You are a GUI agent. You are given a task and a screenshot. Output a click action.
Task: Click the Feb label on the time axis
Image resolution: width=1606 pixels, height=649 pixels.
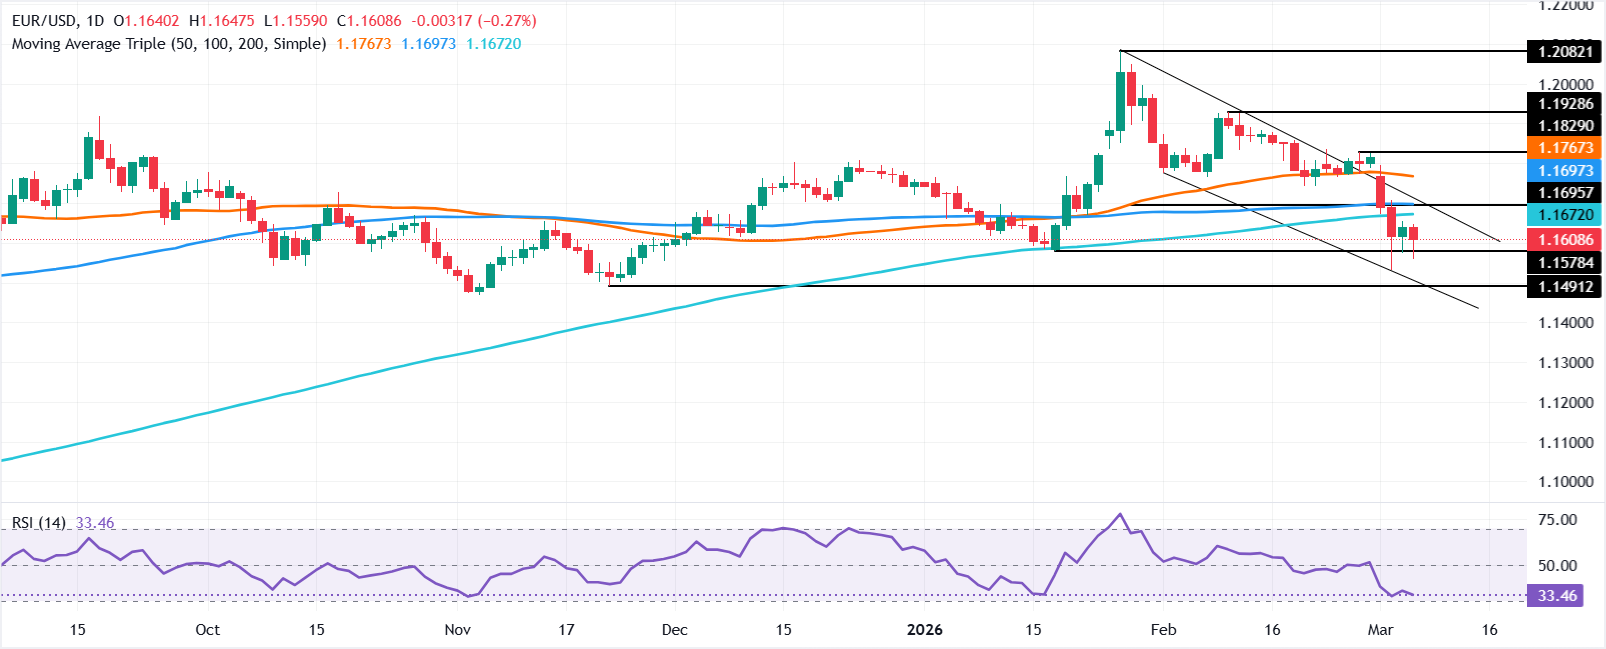(1163, 630)
